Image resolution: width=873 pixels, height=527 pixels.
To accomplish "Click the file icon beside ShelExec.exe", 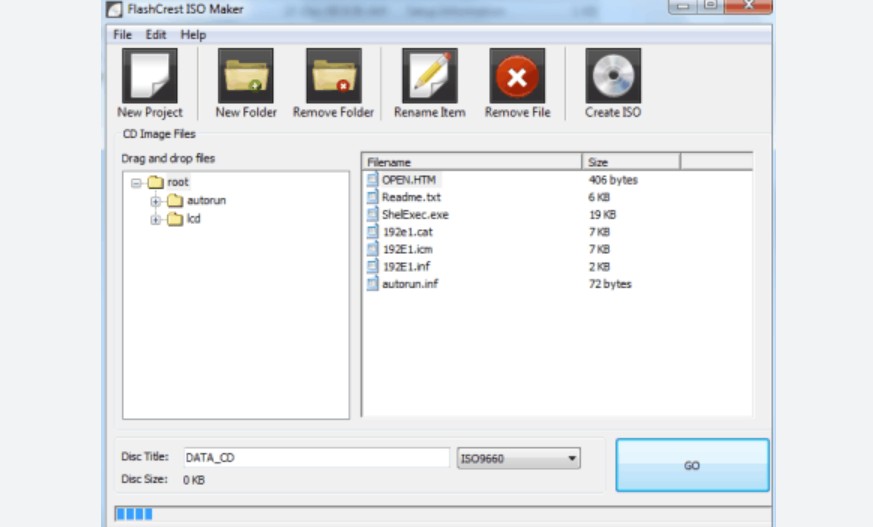I will (372, 214).
